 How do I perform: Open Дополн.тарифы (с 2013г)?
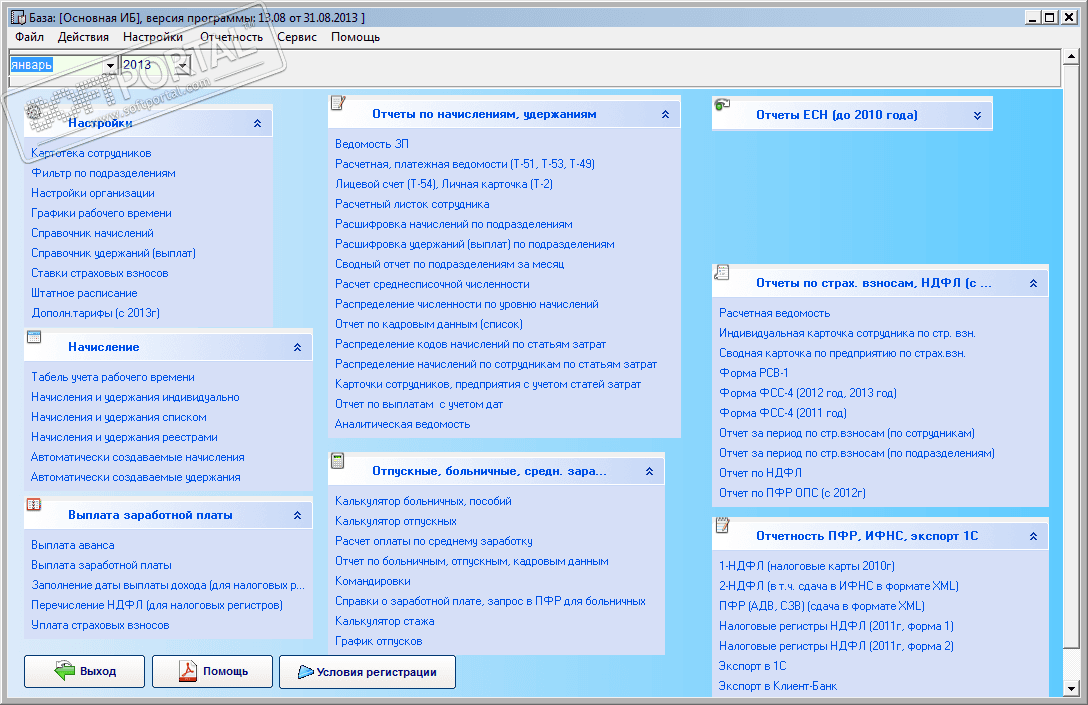96,313
